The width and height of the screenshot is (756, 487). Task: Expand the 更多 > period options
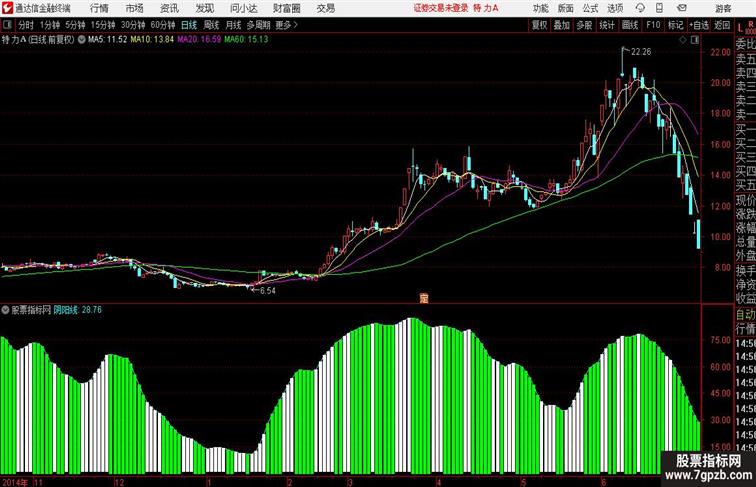coord(286,25)
